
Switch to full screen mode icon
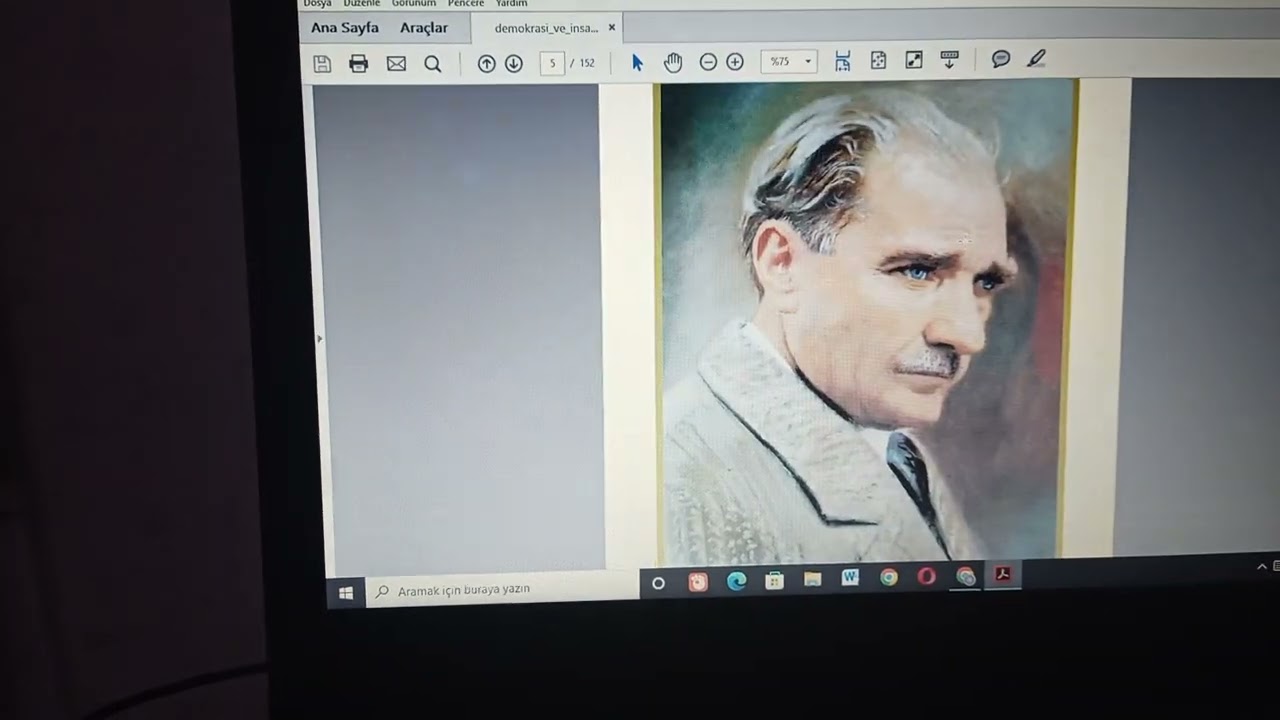pos(914,60)
